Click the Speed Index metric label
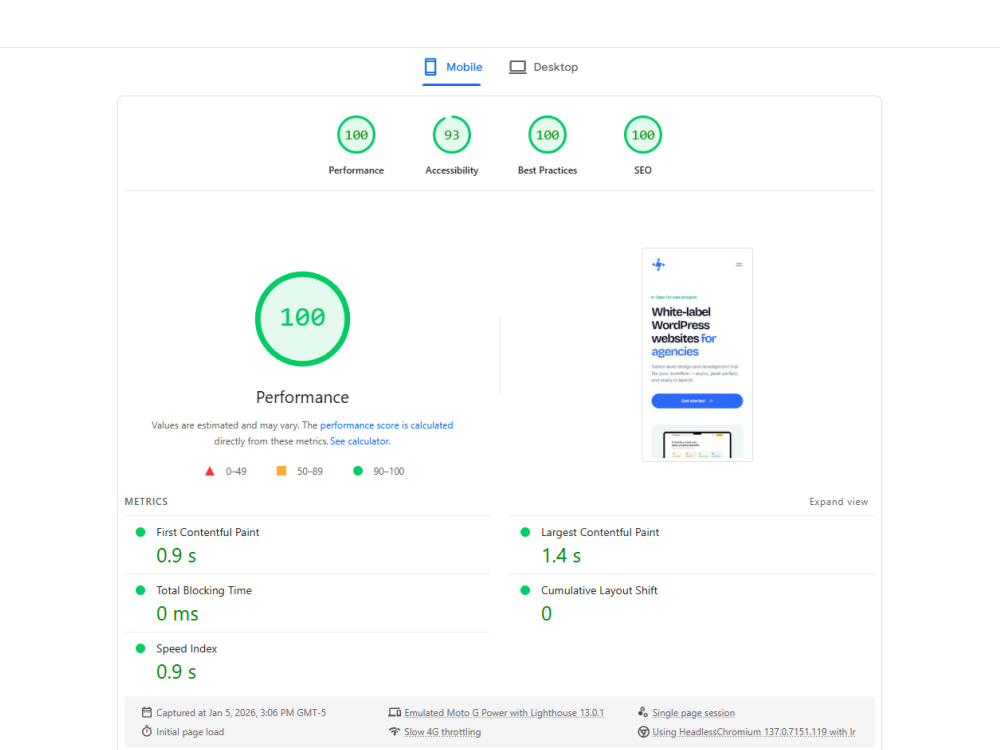The image size is (1000, 750). 187,649
